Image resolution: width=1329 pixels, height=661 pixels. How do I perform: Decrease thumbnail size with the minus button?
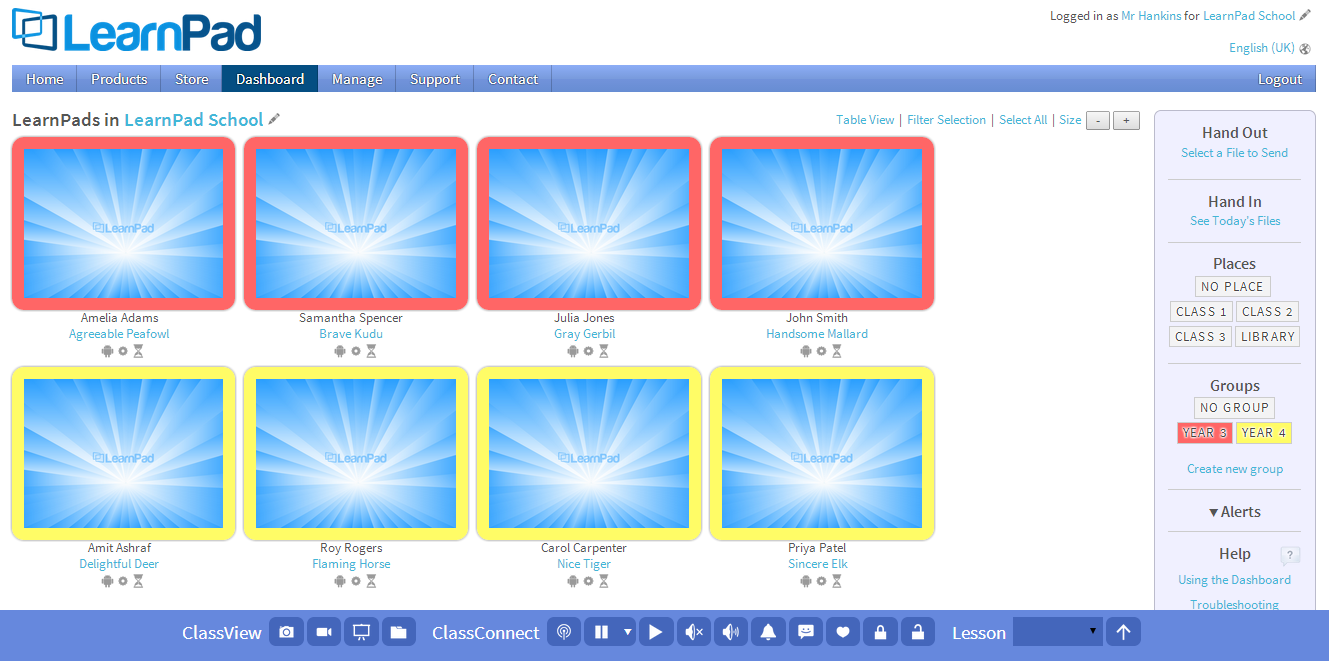pyautogui.click(x=1098, y=120)
